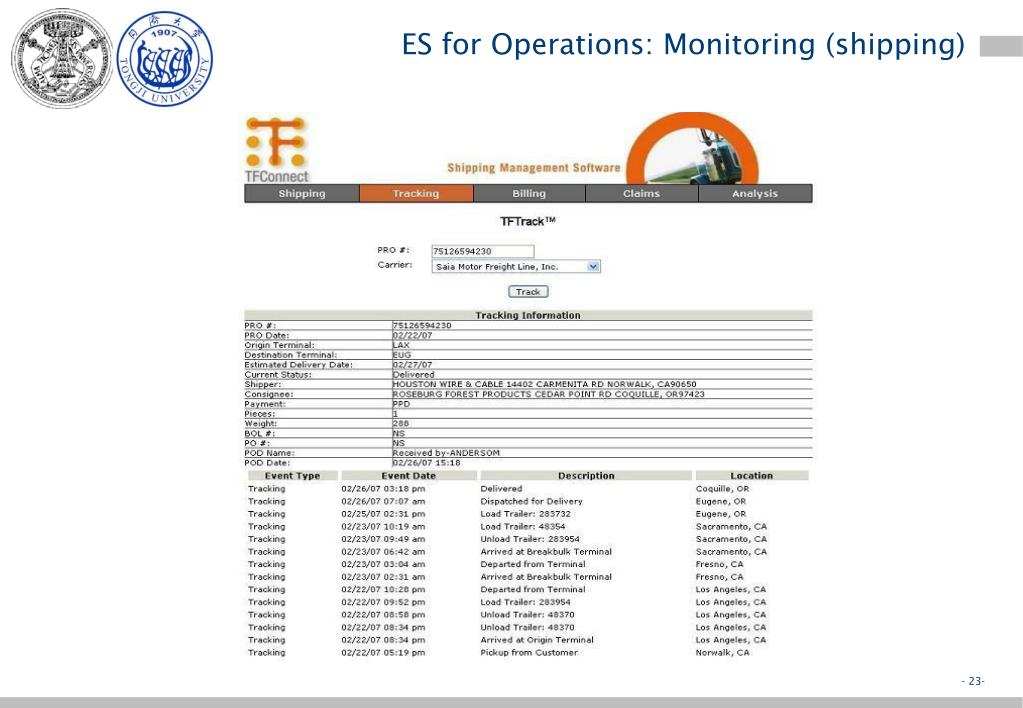Click the Delivered event description
Viewport: 1023px width, 708px height.
point(501,488)
